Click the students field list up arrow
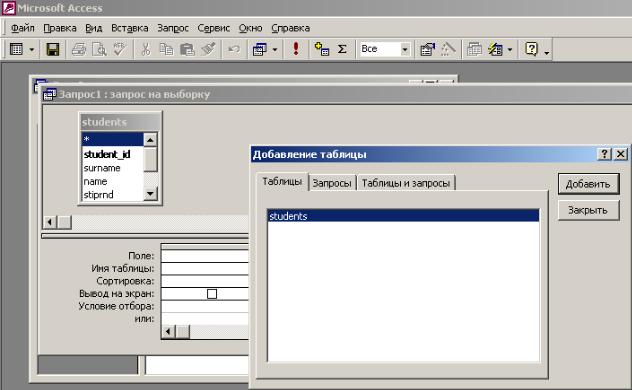The height and width of the screenshot is (390, 632). point(150,140)
